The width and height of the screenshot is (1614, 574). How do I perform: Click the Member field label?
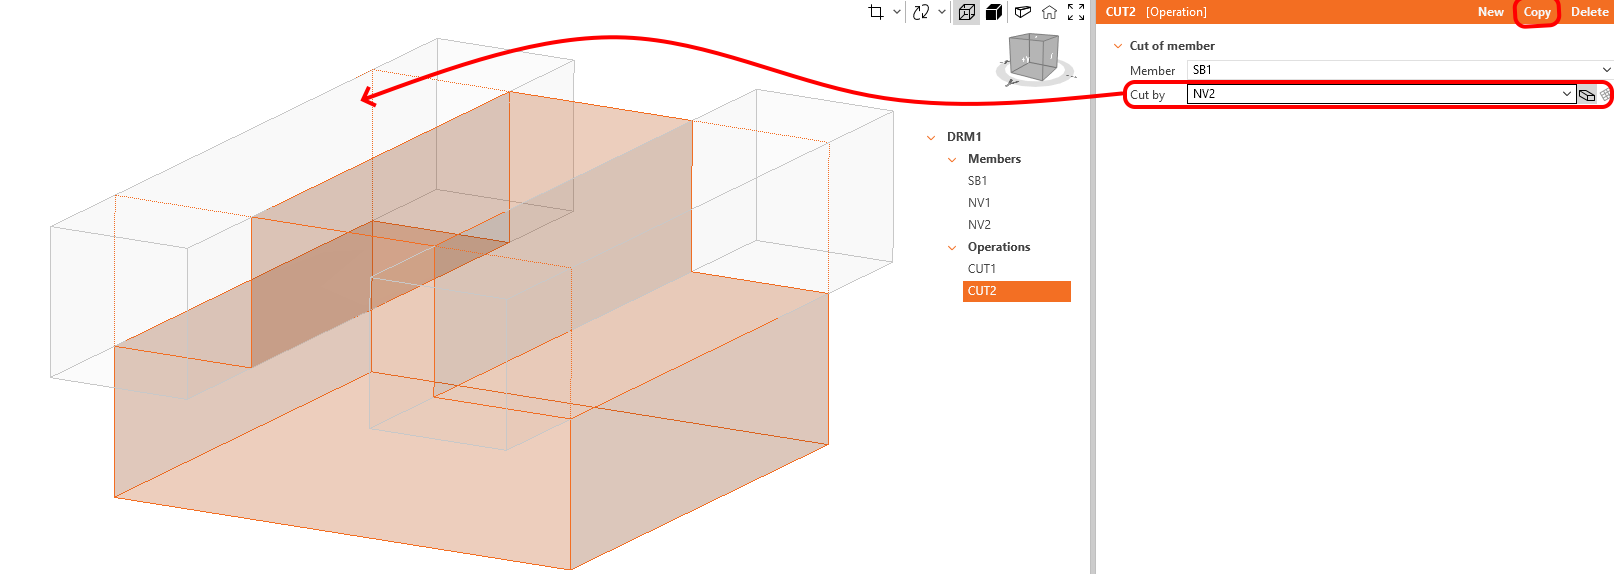pos(1152,71)
